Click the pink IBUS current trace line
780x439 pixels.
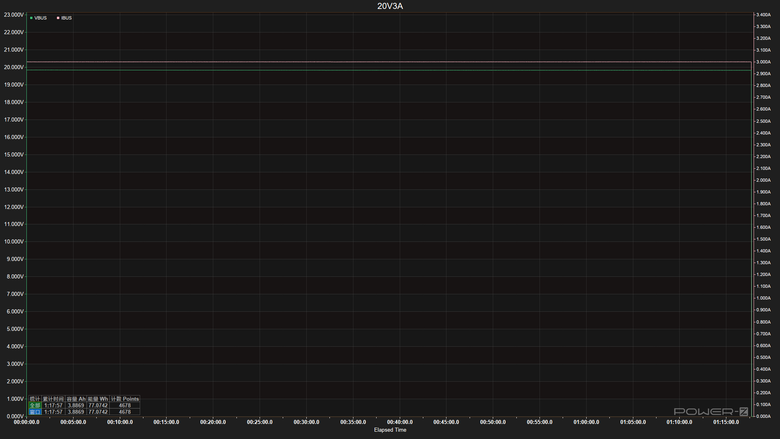tap(388, 62)
